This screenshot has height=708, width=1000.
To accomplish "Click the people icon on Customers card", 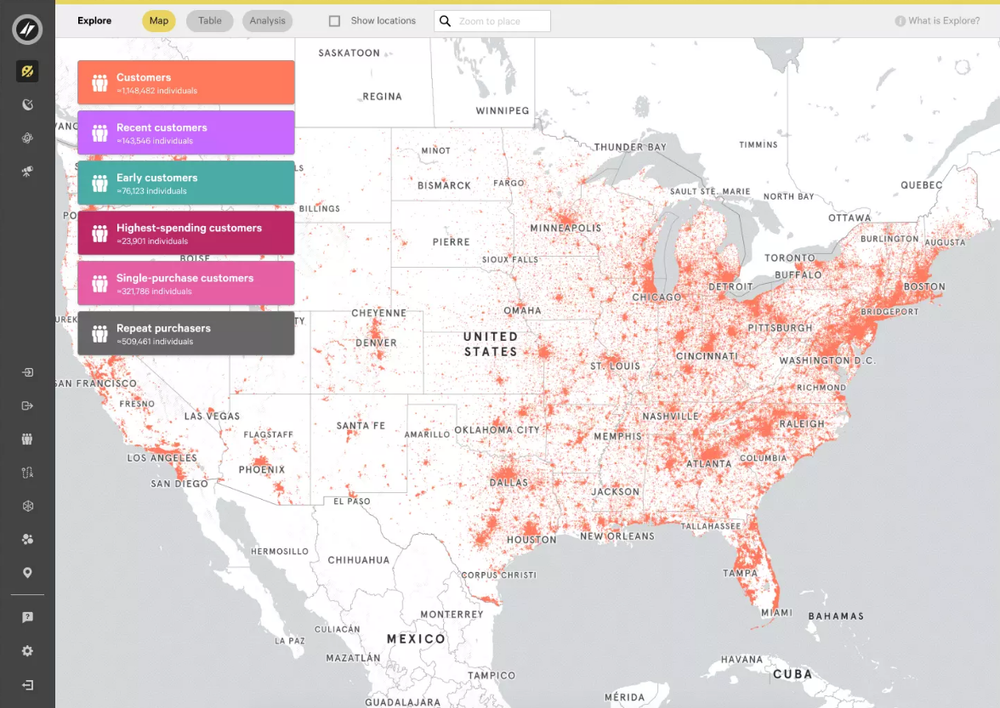I will coord(99,83).
